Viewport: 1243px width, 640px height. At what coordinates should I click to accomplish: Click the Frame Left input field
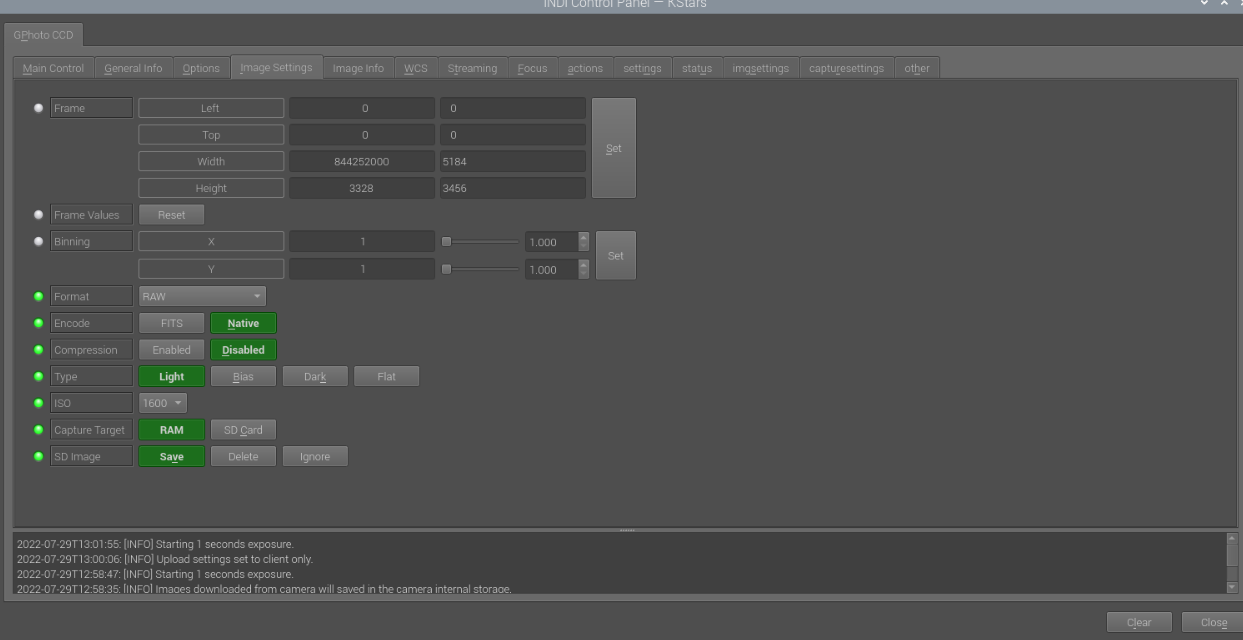512,108
